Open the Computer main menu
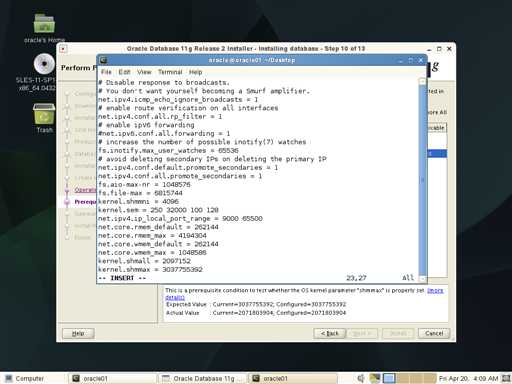The height and width of the screenshot is (384, 512). coord(25,378)
